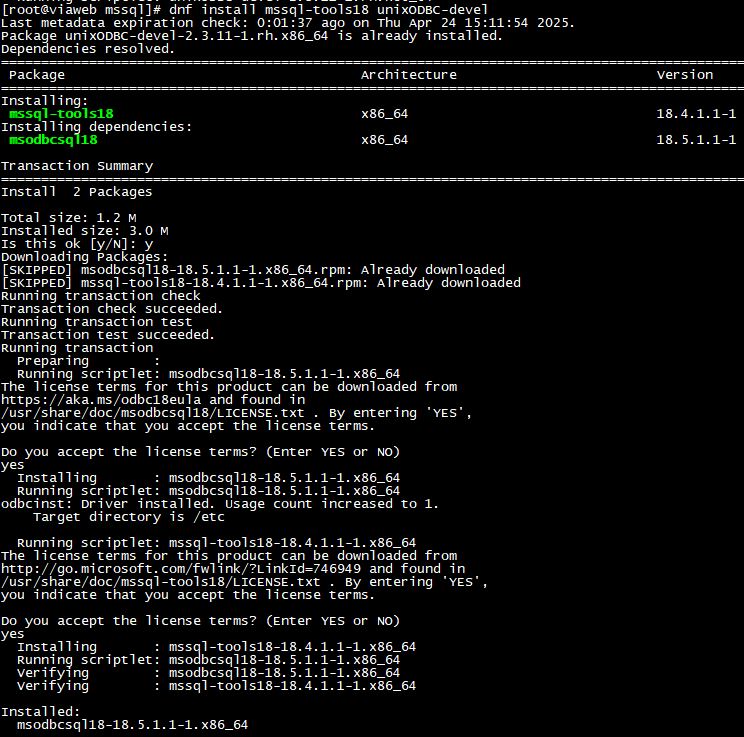Click the 'Installing dependencies:' label
The width and height of the screenshot is (744, 737).
click(96, 127)
